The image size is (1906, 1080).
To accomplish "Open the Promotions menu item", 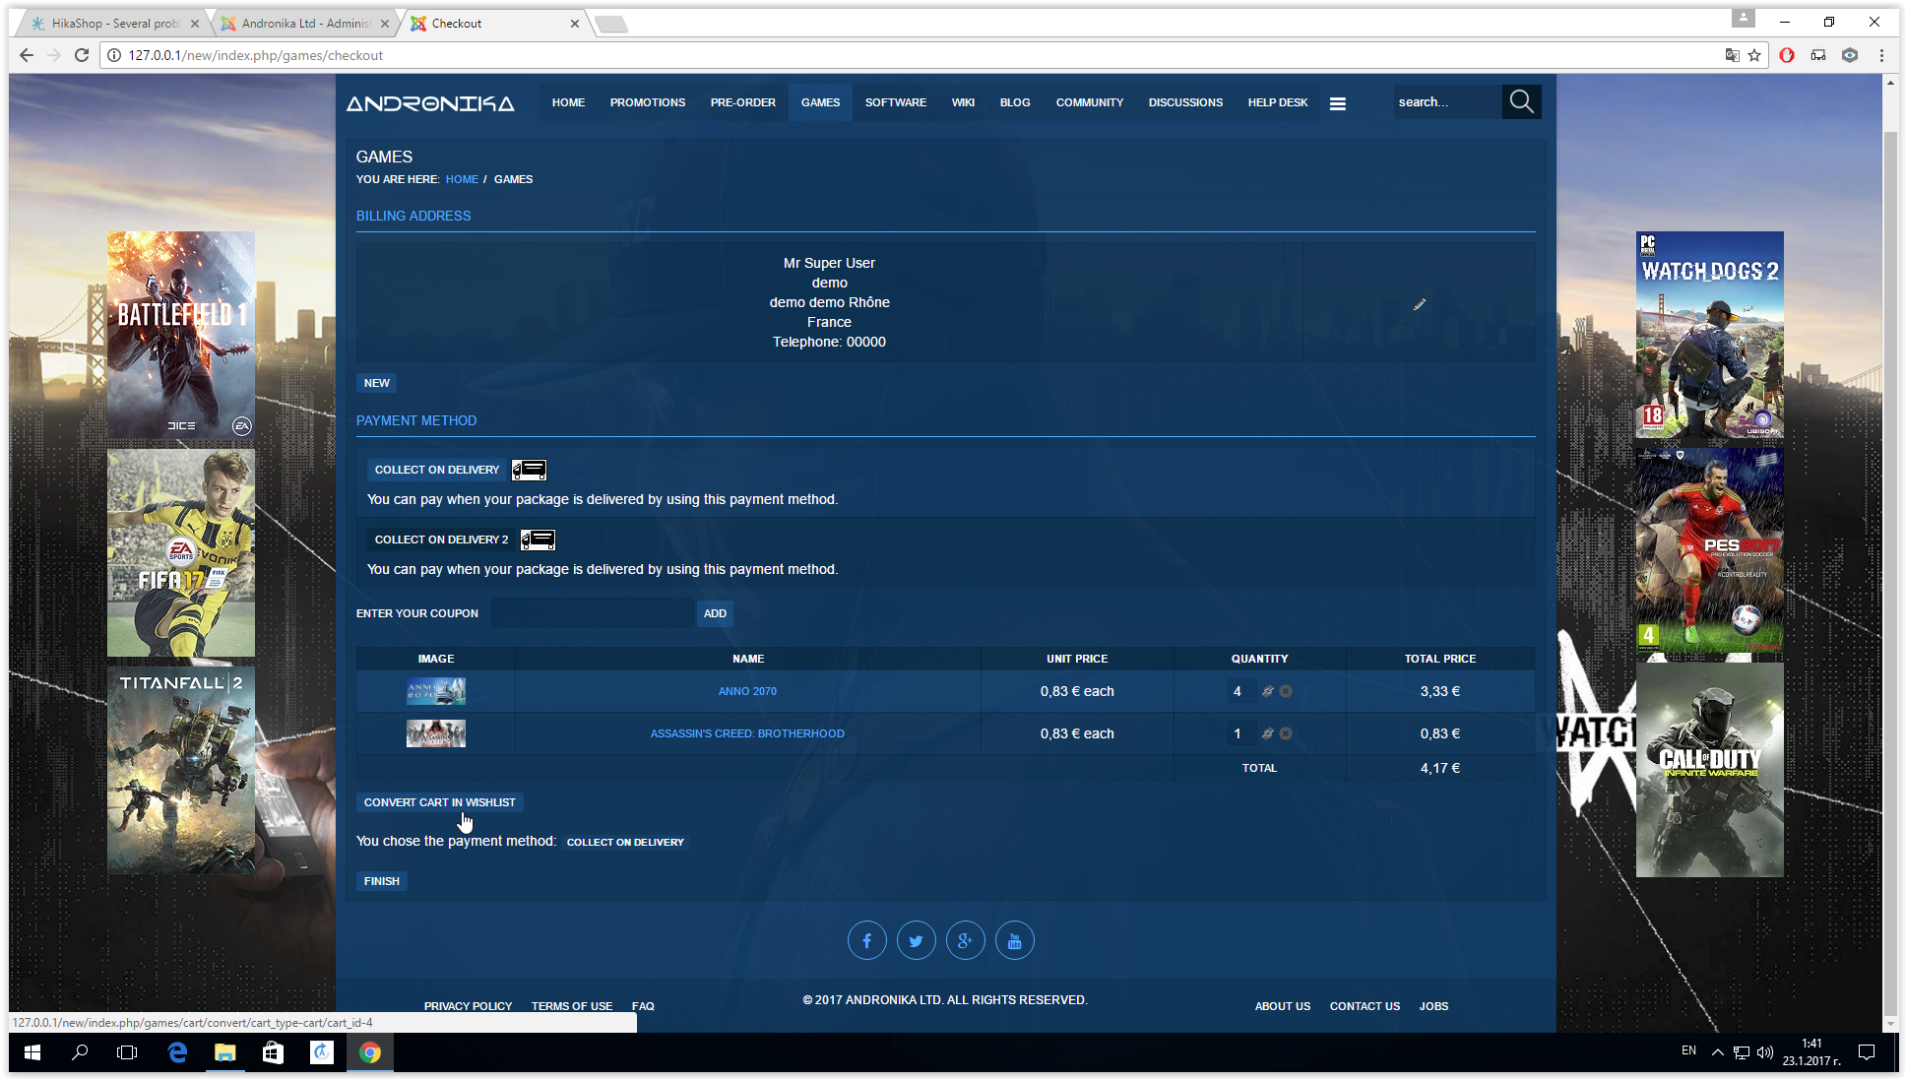I will pos(647,103).
